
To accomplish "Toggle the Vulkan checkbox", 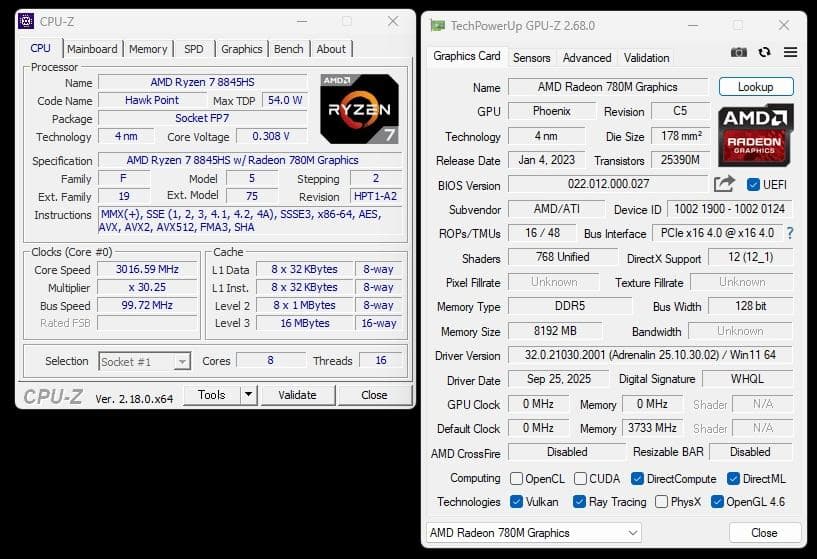I will click(x=516, y=502).
